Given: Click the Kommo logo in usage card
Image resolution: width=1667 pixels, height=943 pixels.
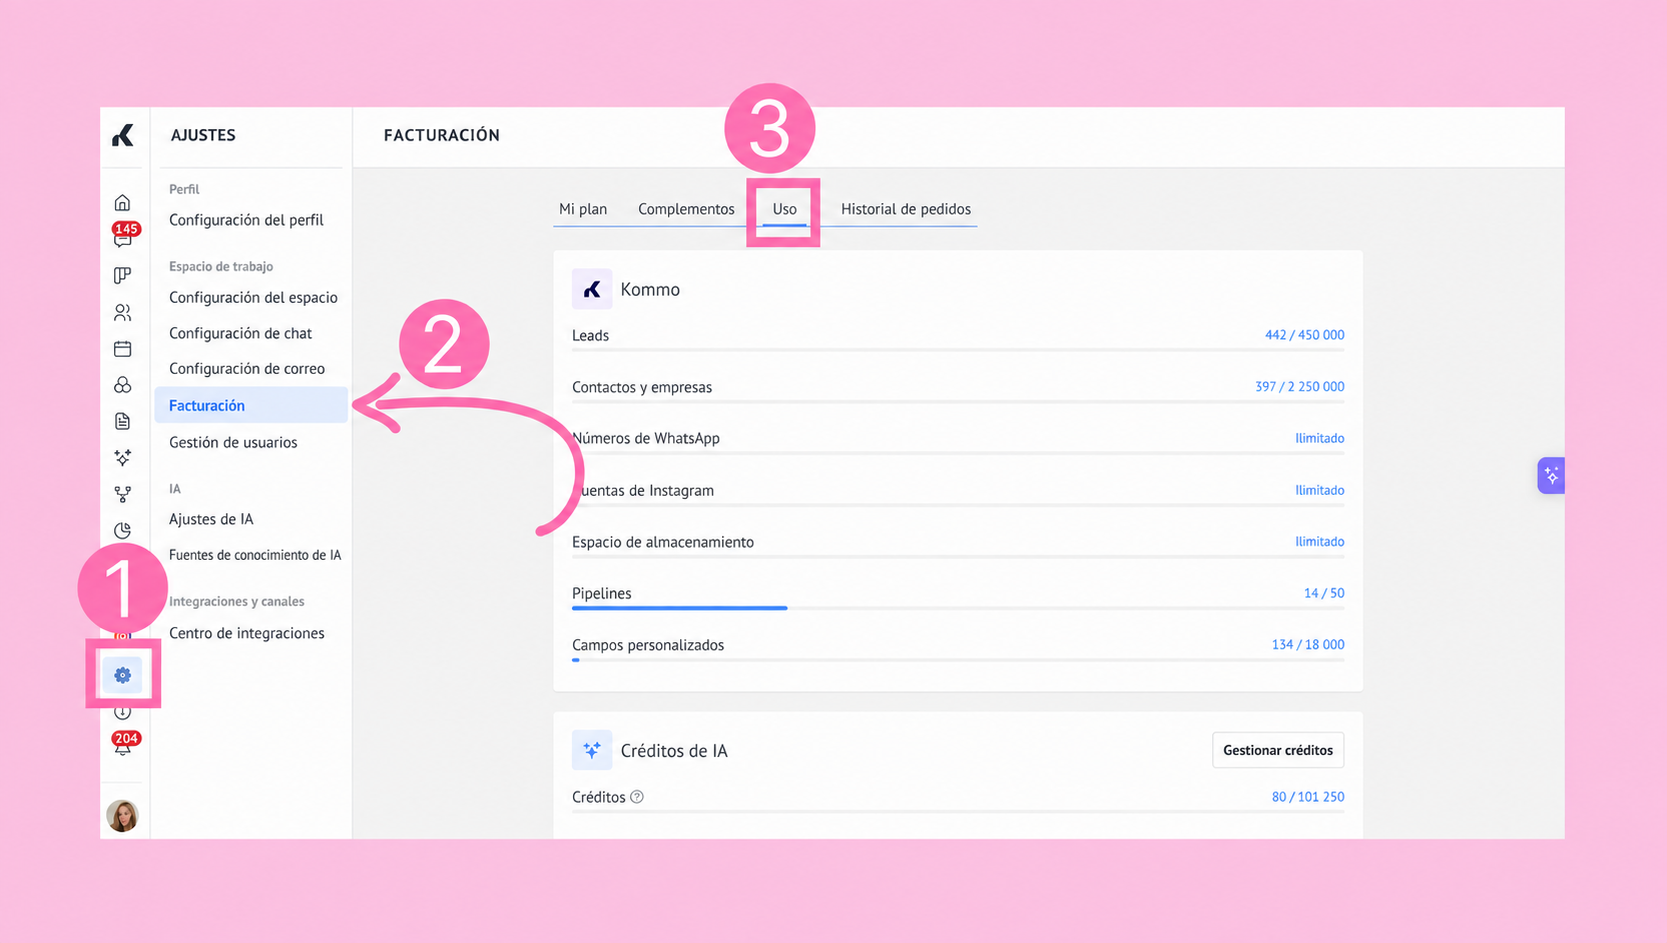Looking at the screenshot, I should [592, 289].
